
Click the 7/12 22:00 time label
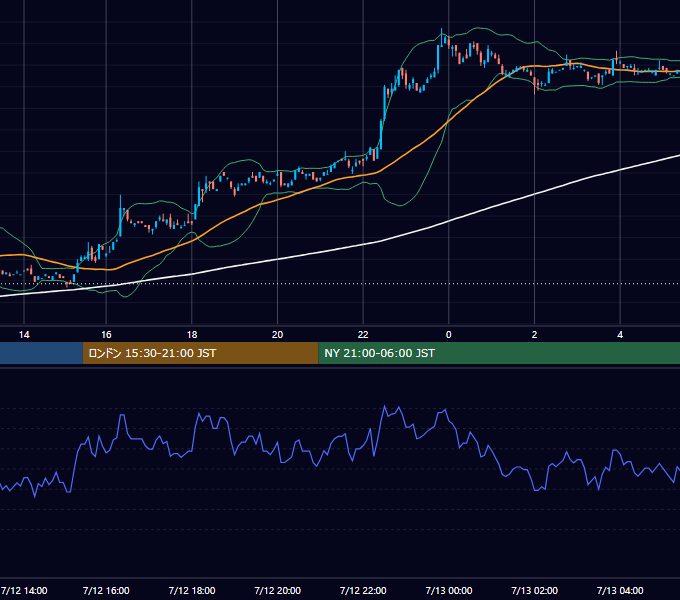pyautogui.click(x=363, y=590)
